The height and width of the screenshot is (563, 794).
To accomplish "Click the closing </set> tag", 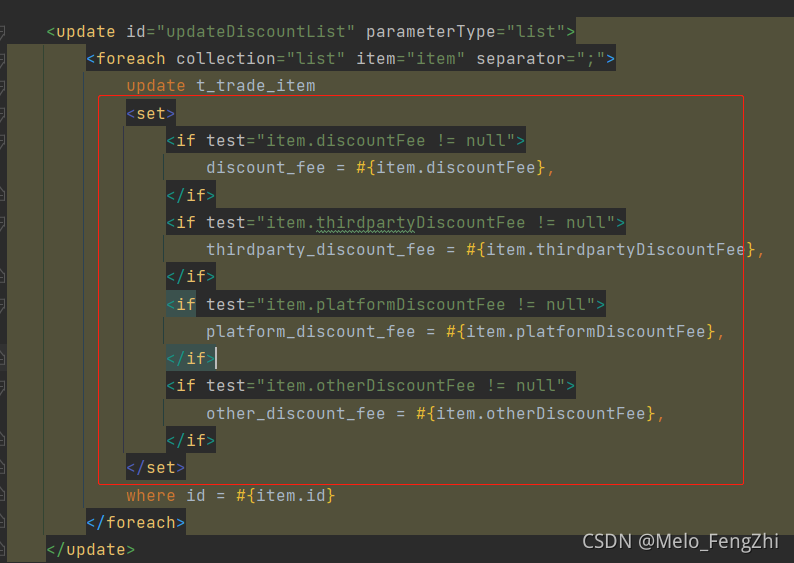I will coord(155,468).
